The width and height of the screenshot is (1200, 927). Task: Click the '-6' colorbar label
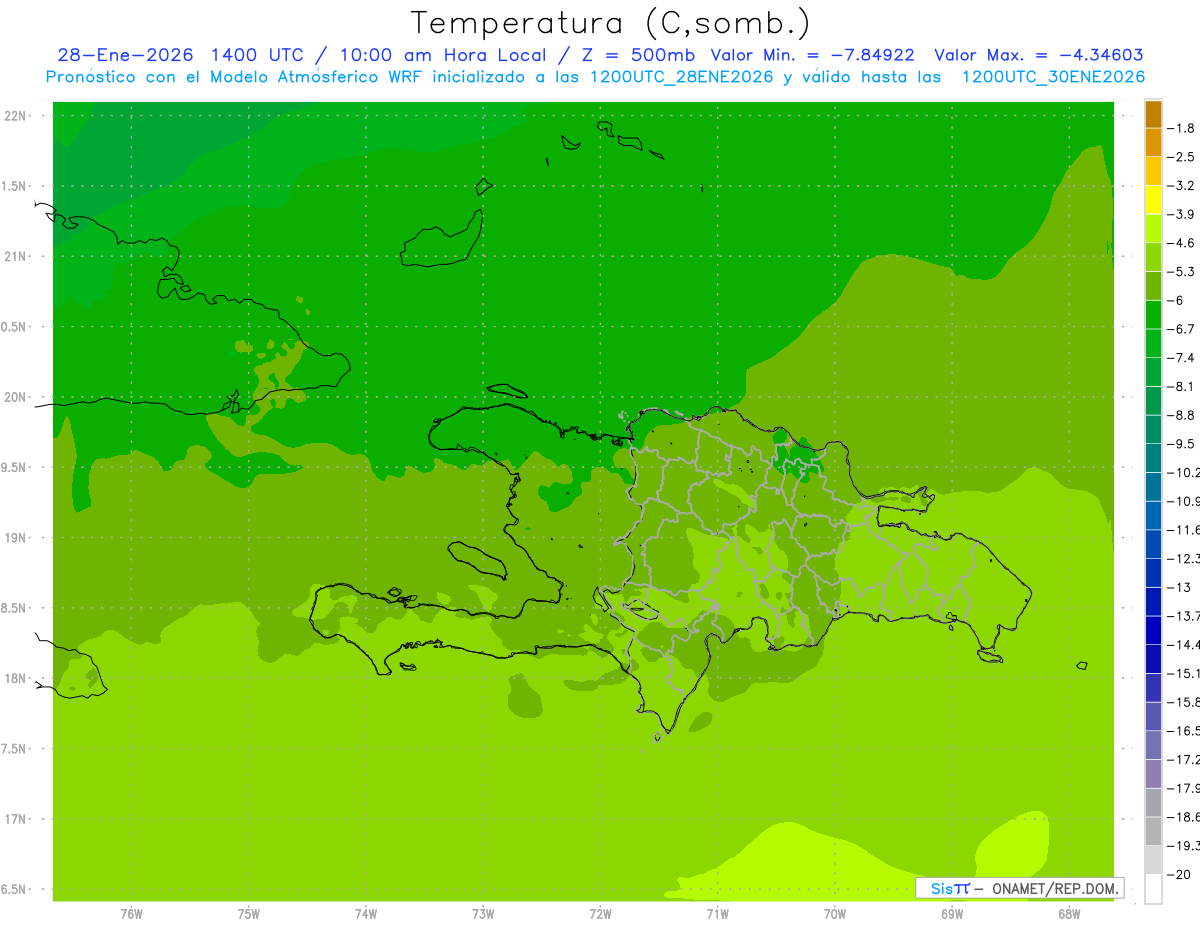tap(1177, 300)
